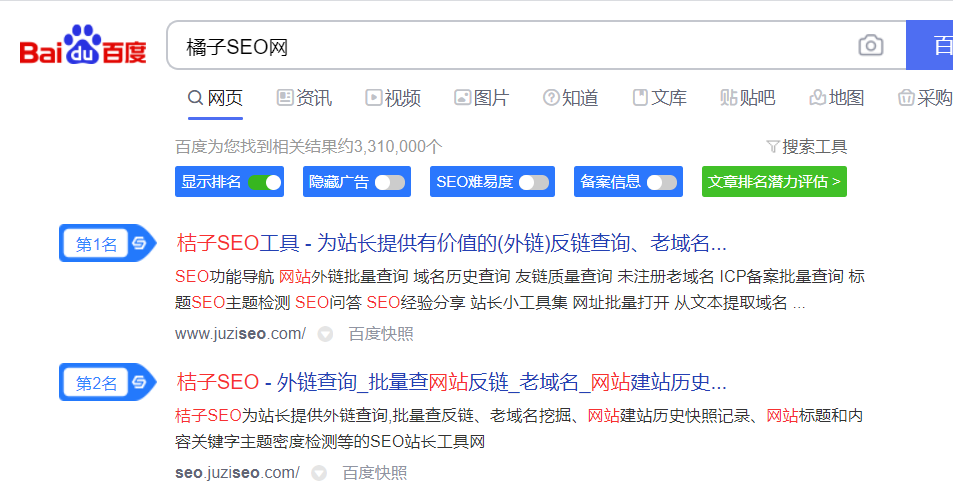This screenshot has height=485, width=953.
Task: Open 桔子SEO工具 result title link
Action: 452,243
